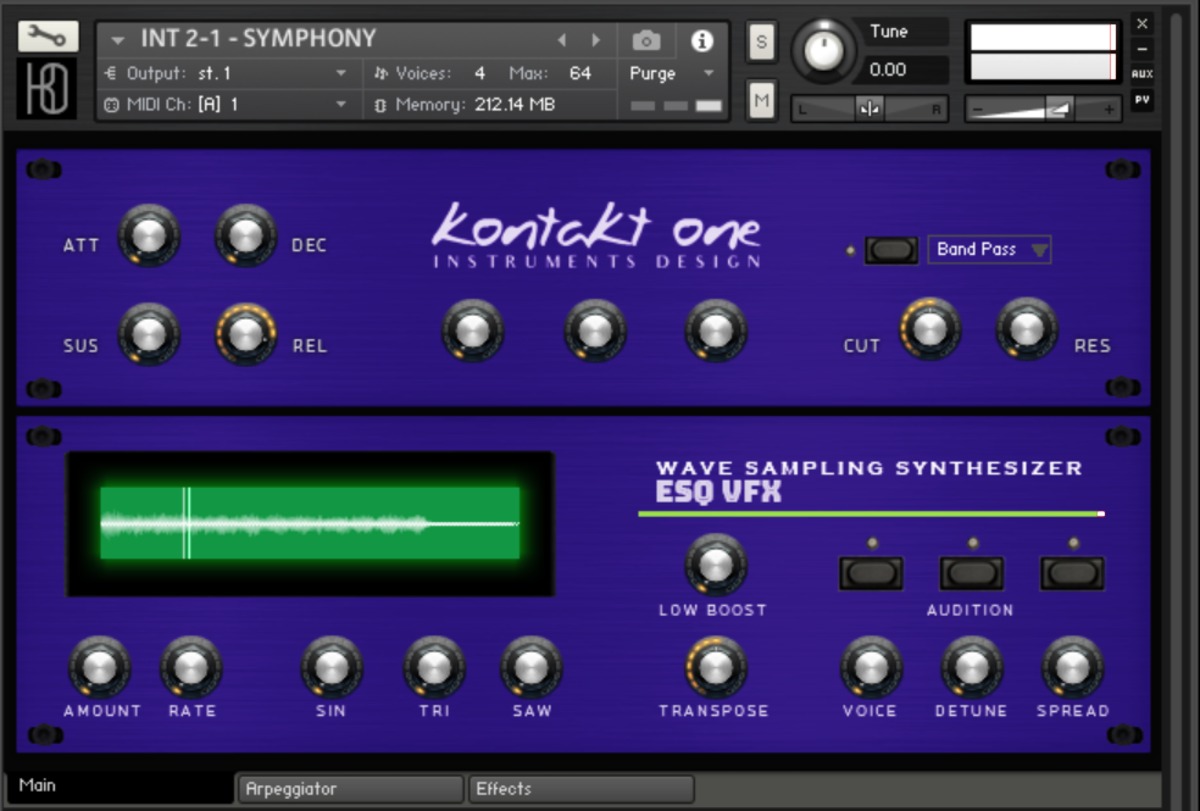Click the DEC envelope knob
1200x811 pixels.
(x=246, y=237)
